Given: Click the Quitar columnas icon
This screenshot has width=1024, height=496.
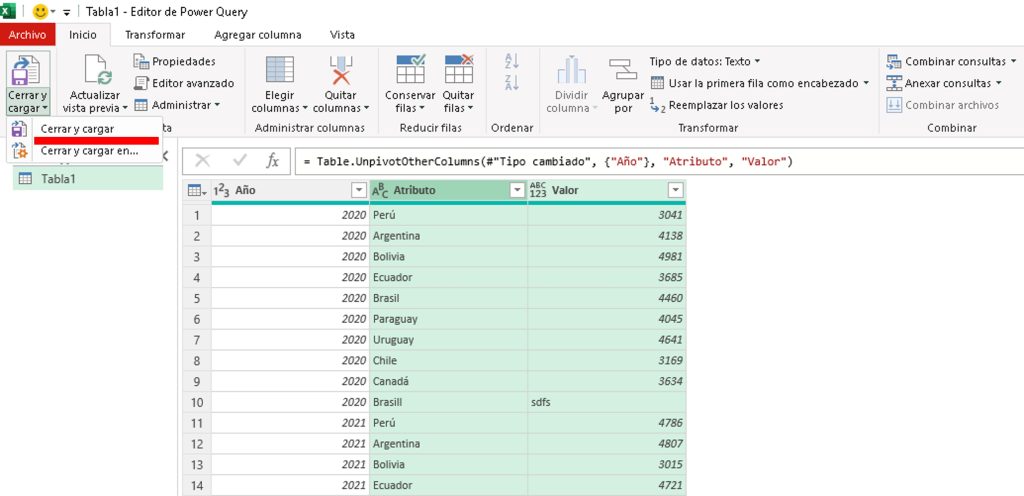Looking at the screenshot, I should (340, 69).
